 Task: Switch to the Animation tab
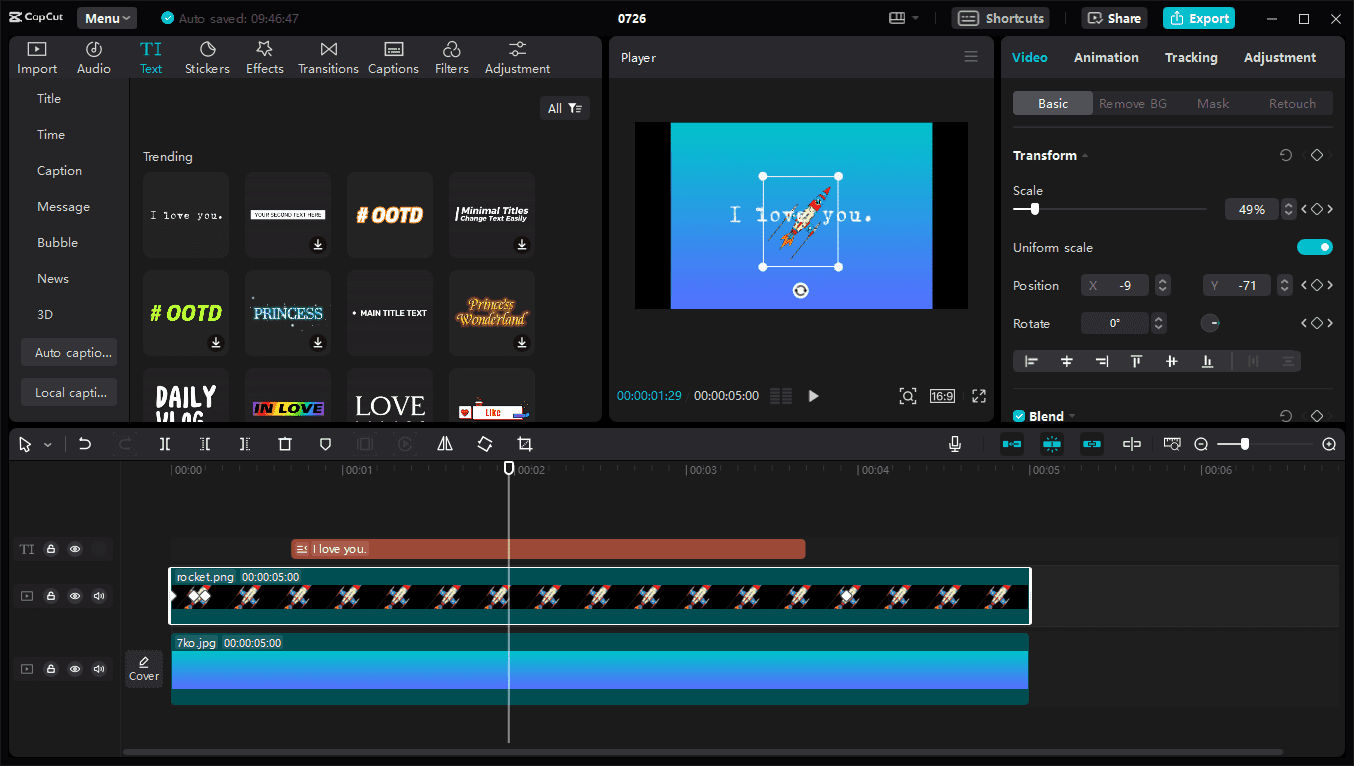[x=1106, y=58]
